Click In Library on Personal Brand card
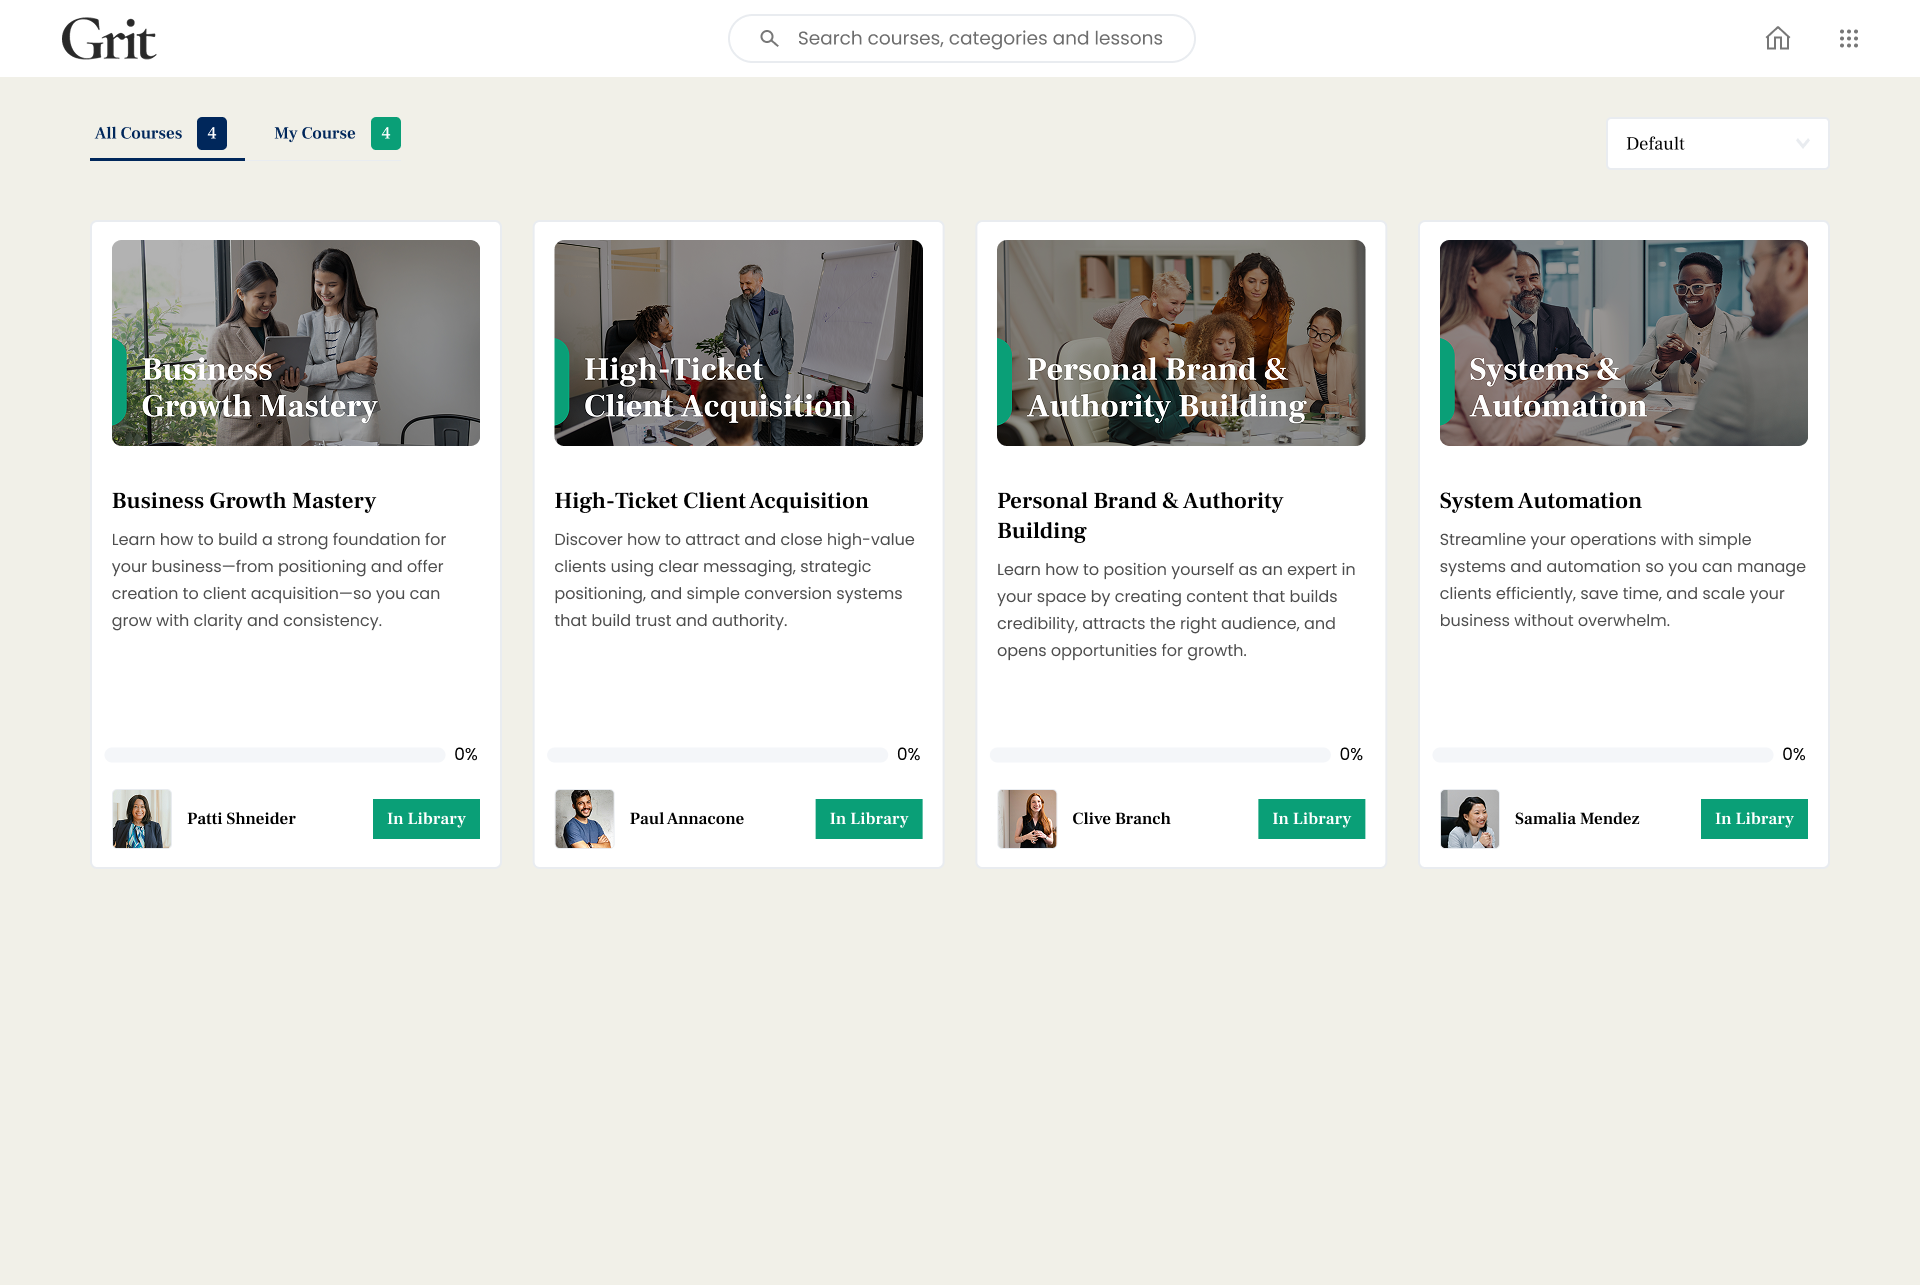The image size is (1920, 1285). (1311, 819)
